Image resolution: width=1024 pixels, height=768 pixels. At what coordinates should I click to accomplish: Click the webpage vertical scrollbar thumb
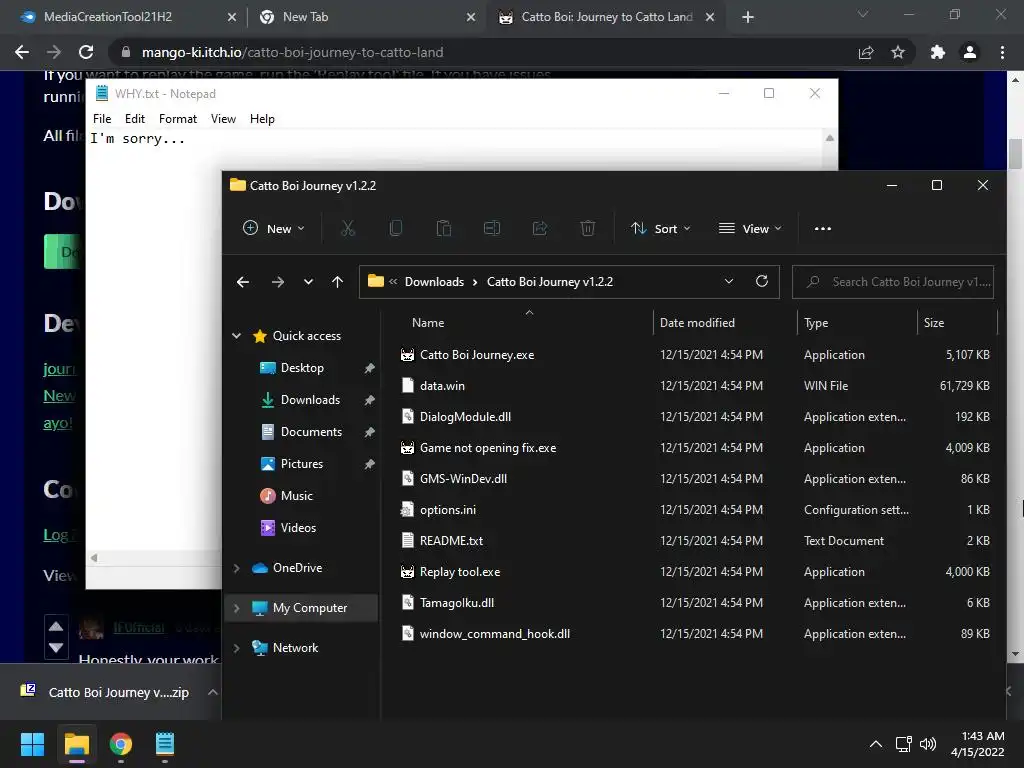[1015, 155]
